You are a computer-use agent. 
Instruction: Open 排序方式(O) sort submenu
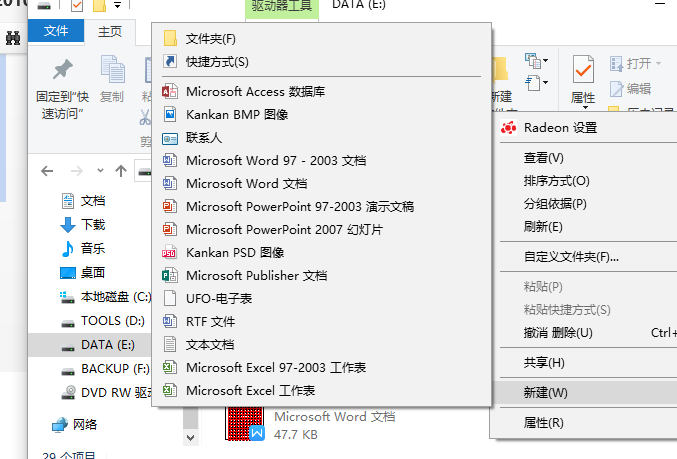pyautogui.click(x=585, y=180)
